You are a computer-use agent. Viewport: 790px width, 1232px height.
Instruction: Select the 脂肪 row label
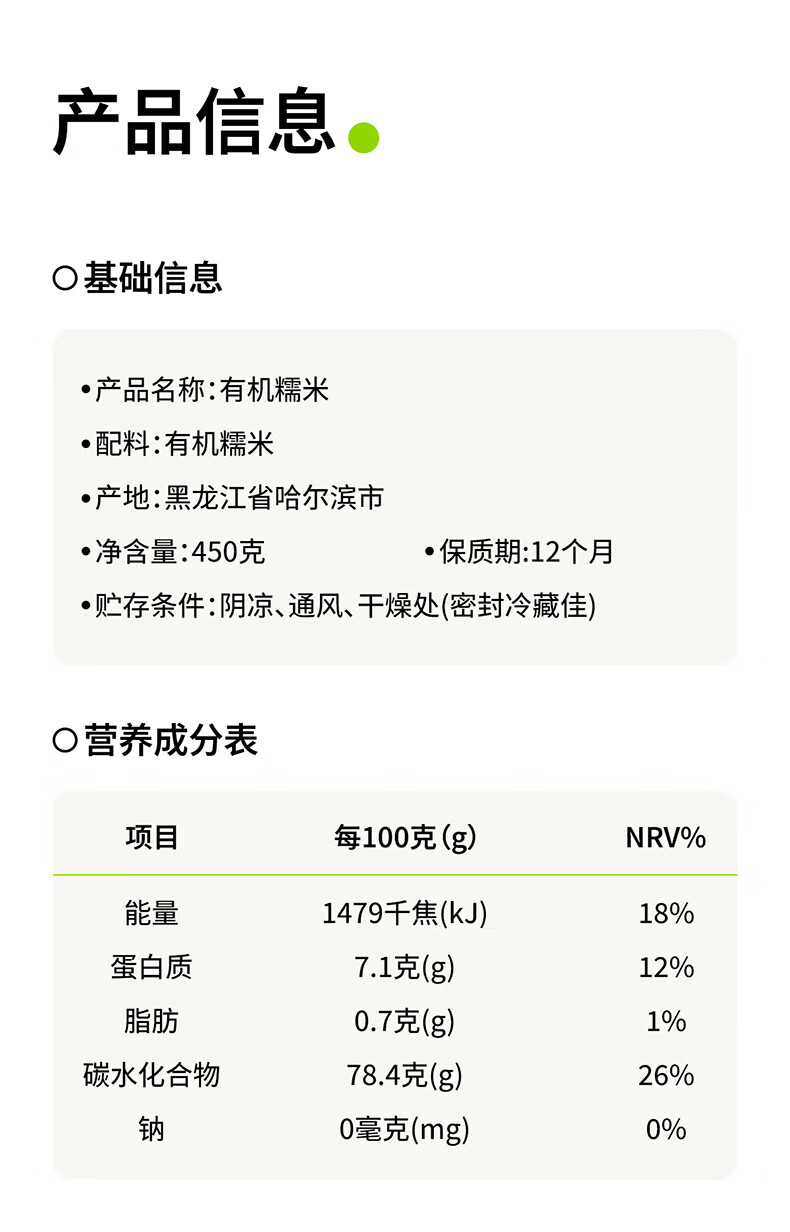pos(152,1021)
